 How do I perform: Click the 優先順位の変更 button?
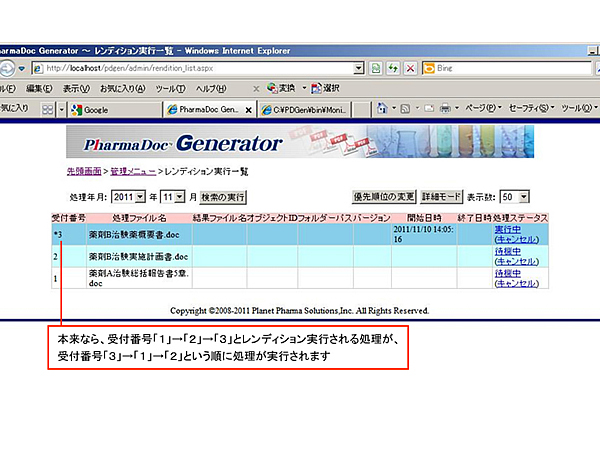(x=384, y=197)
